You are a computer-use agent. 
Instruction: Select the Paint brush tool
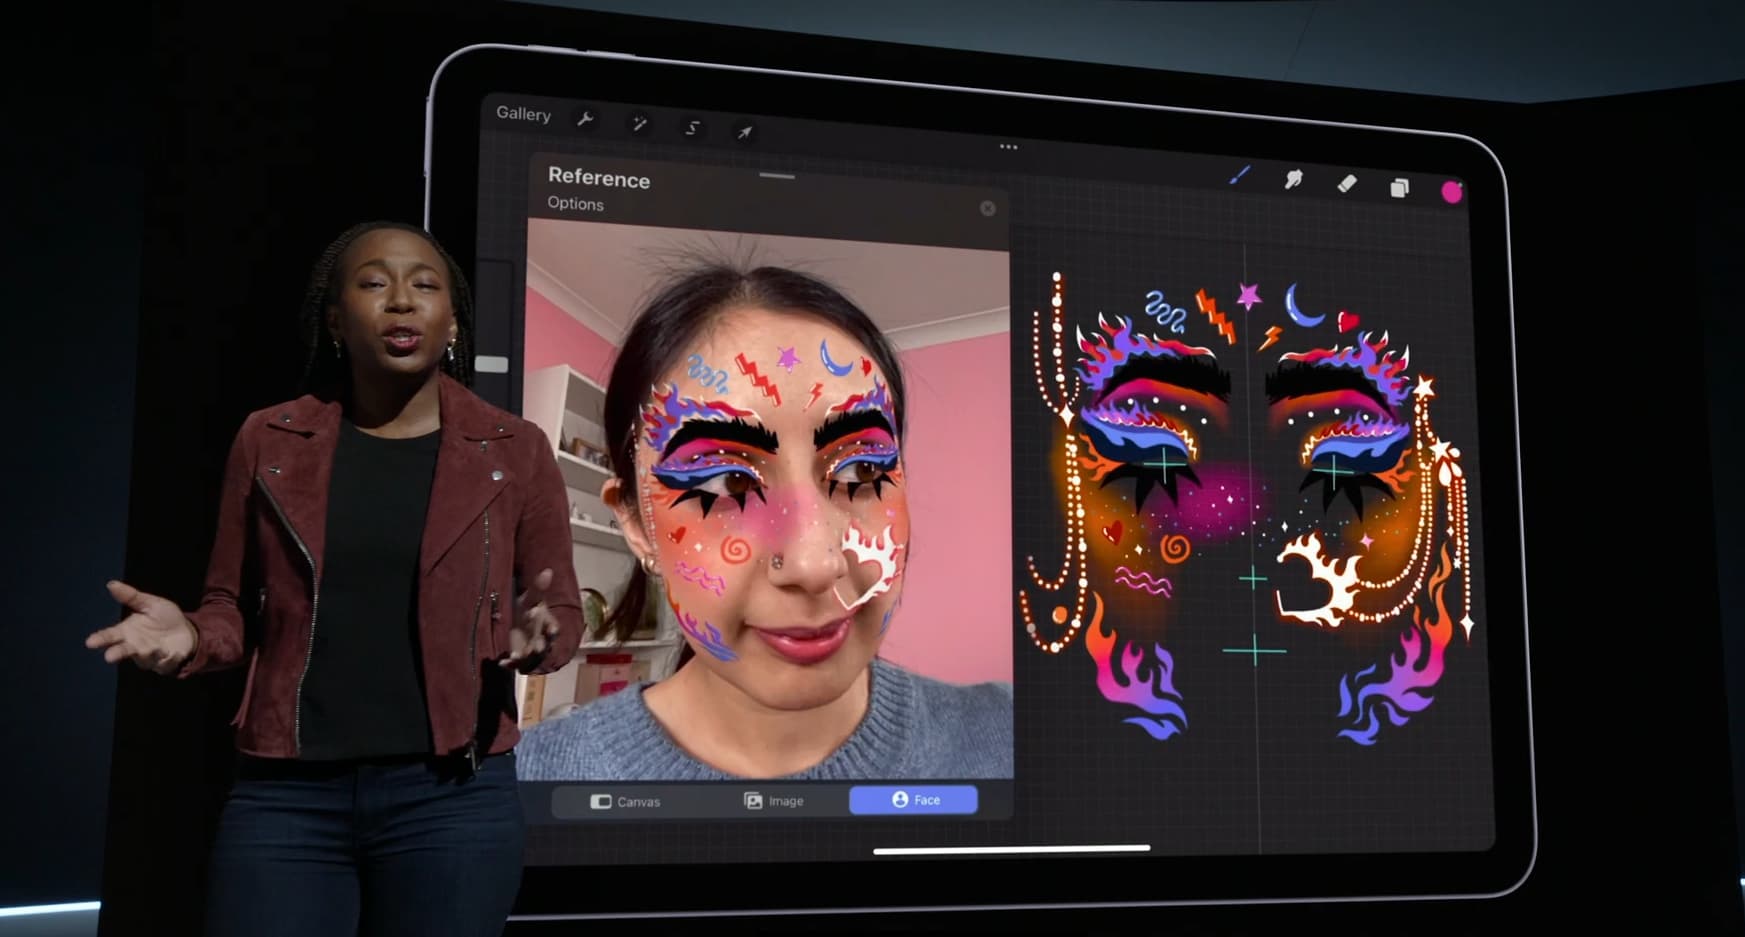[x=1239, y=176]
